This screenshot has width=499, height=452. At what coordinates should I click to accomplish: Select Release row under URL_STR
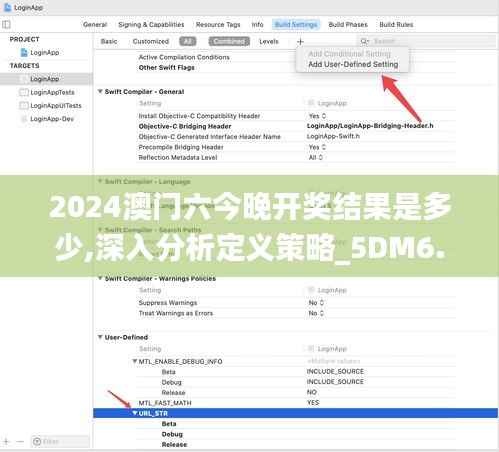(174, 445)
